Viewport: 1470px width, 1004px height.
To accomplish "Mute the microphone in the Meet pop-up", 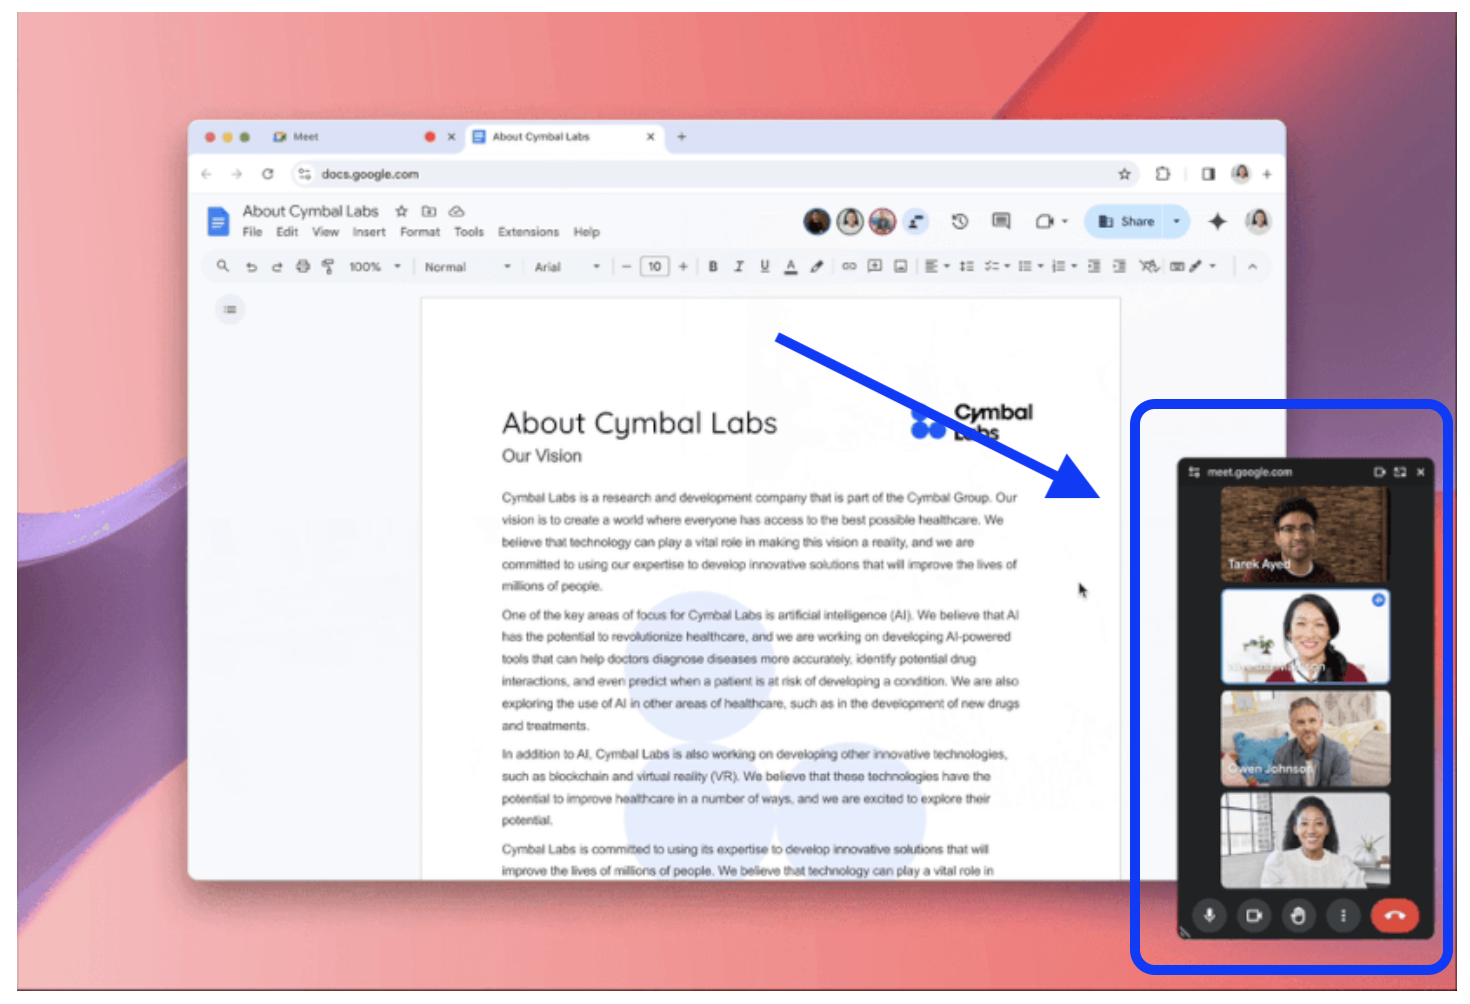I will click(1209, 915).
